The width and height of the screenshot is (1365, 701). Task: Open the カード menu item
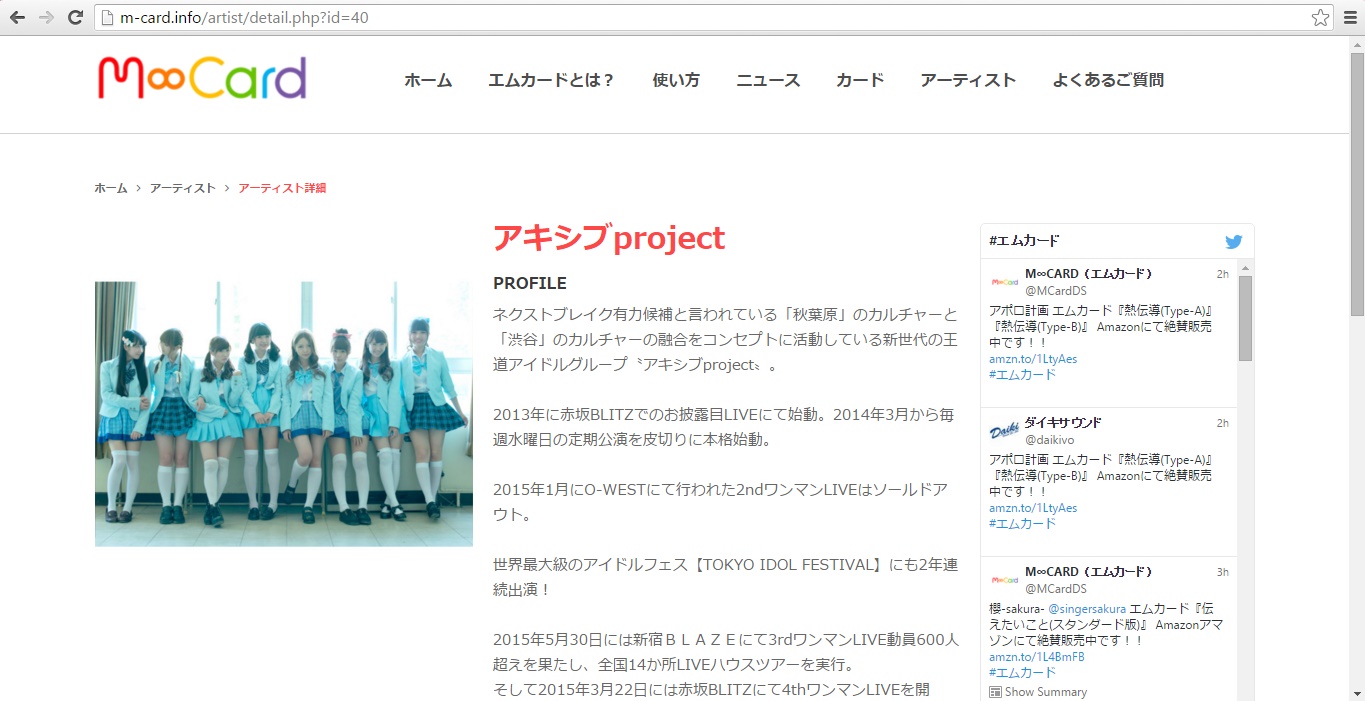(860, 80)
